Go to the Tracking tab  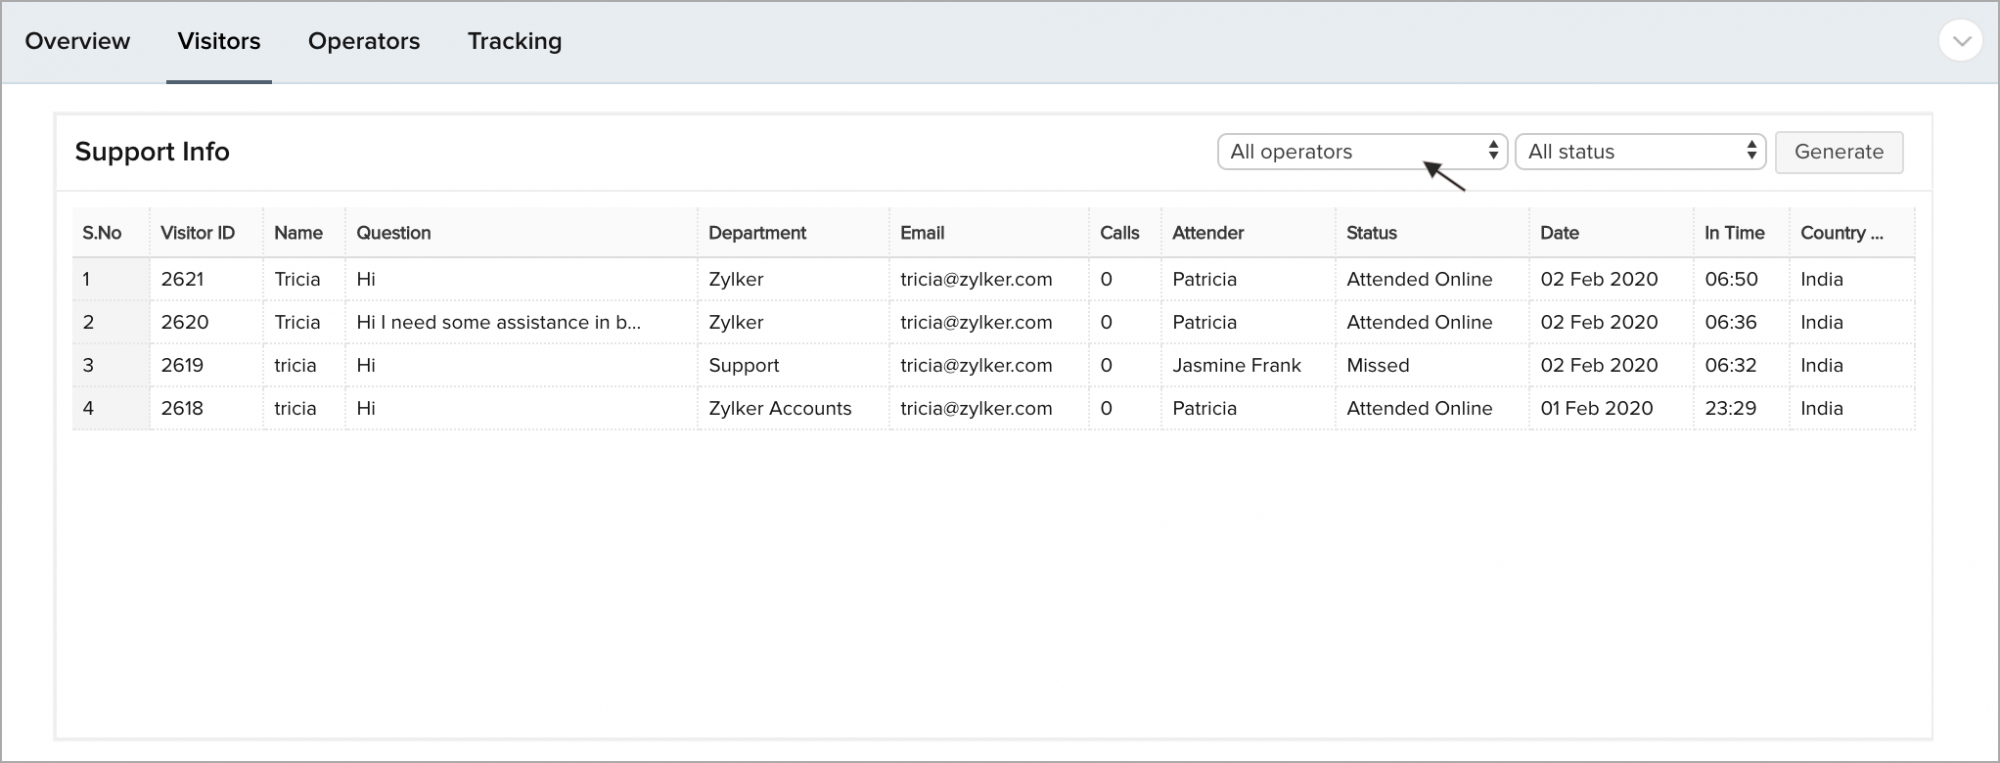tap(514, 41)
